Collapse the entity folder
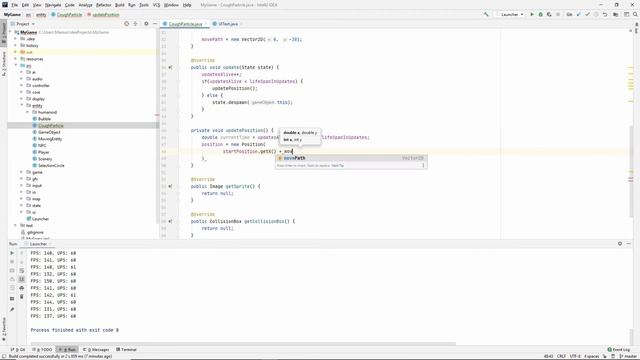Screen dimensions: 640x360 click(22, 105)
